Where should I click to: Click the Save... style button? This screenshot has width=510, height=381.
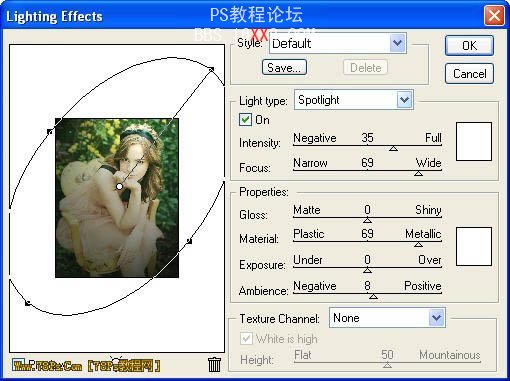click(284, 68)
